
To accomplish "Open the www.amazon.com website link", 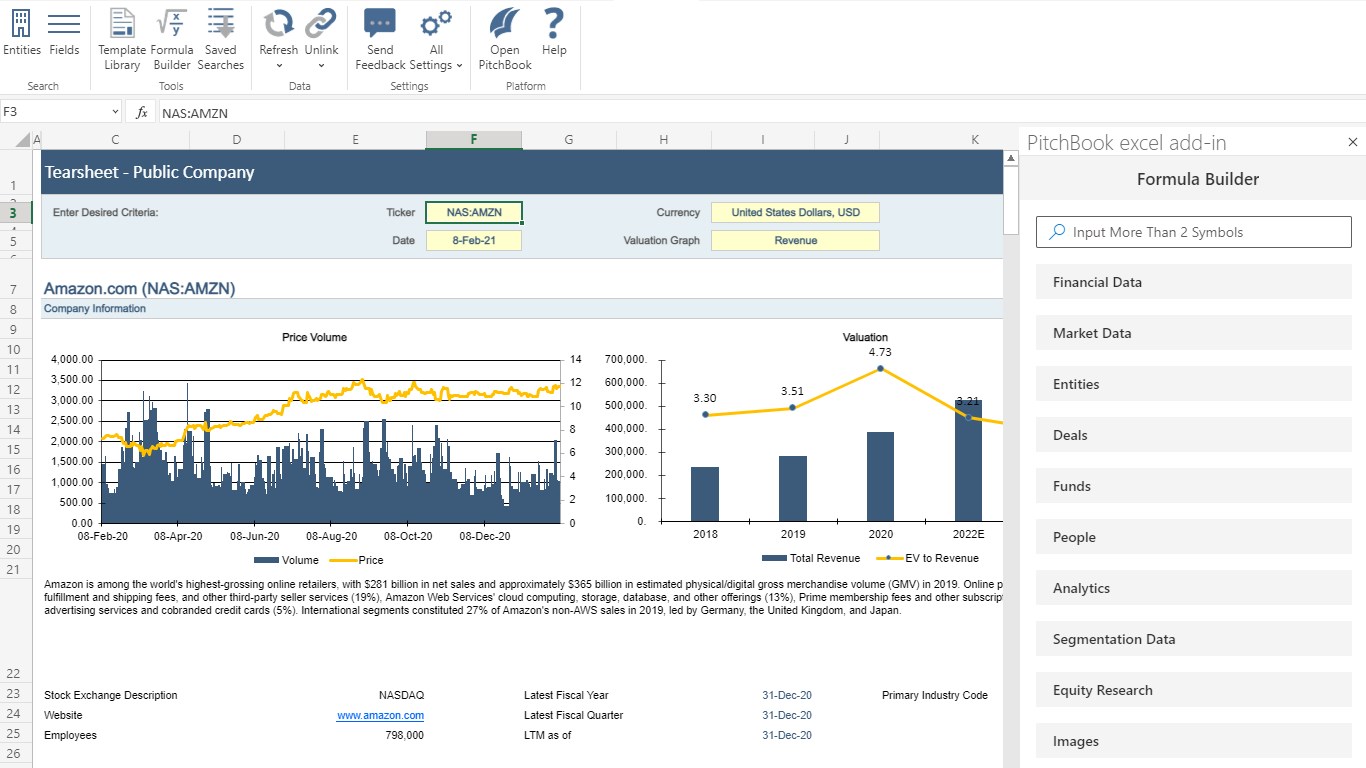I will (380, 715).
